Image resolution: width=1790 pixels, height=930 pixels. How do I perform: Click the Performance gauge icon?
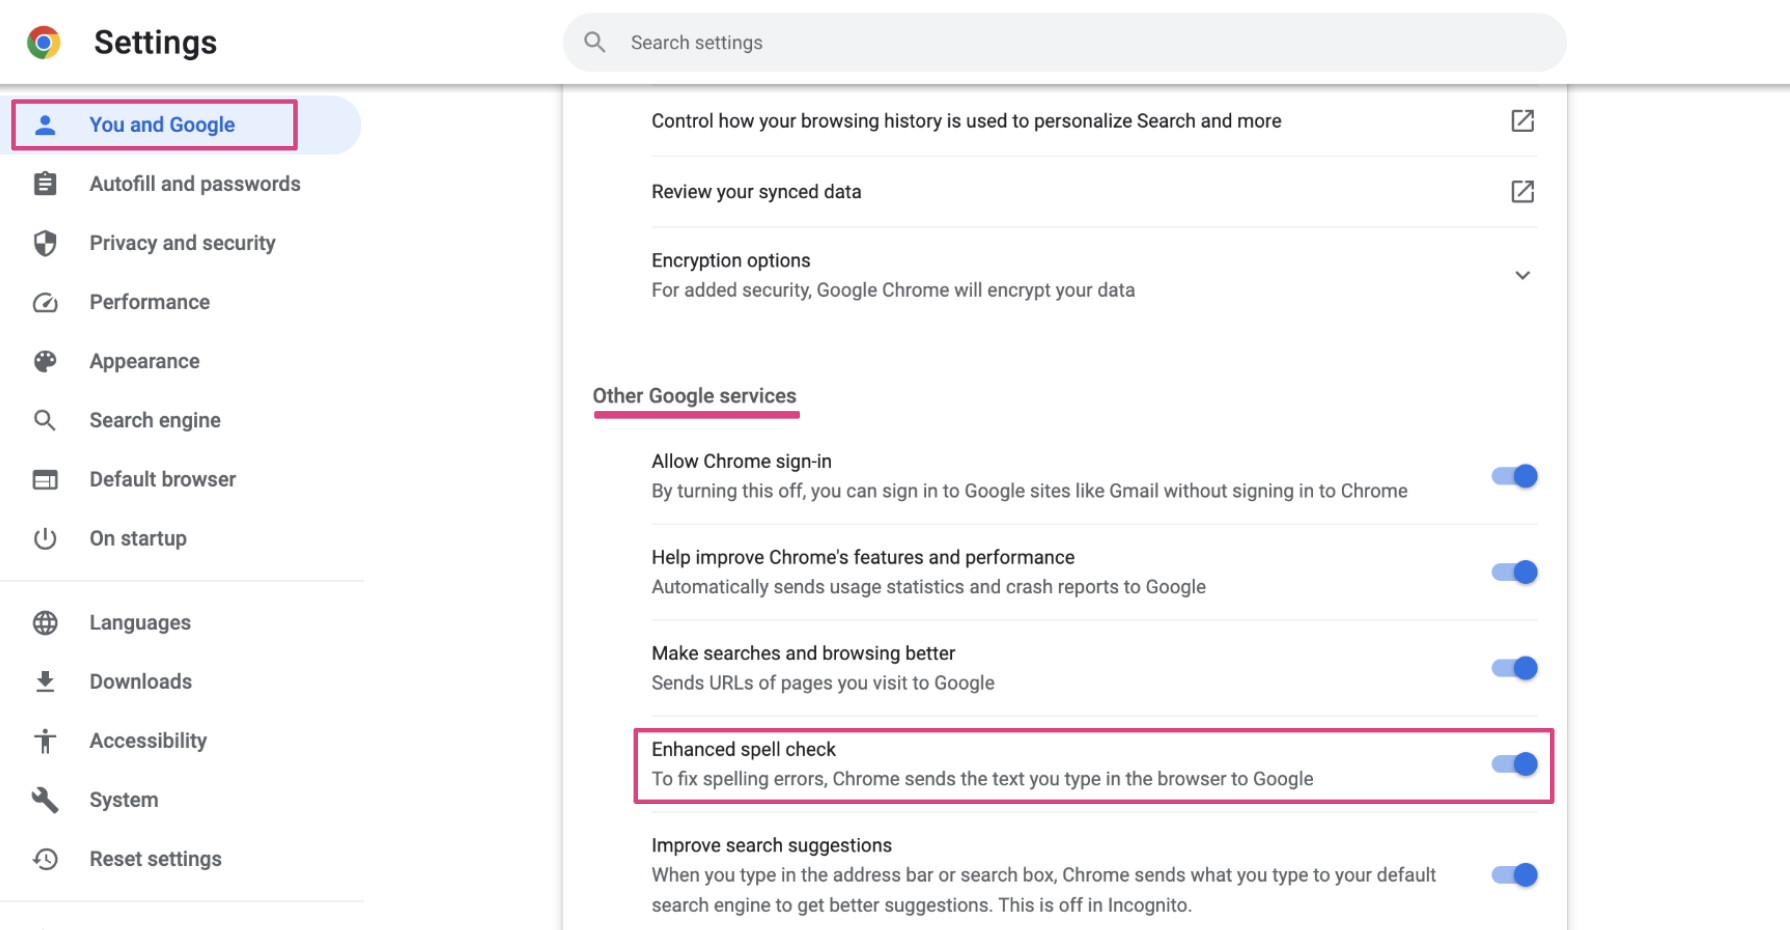45,302
